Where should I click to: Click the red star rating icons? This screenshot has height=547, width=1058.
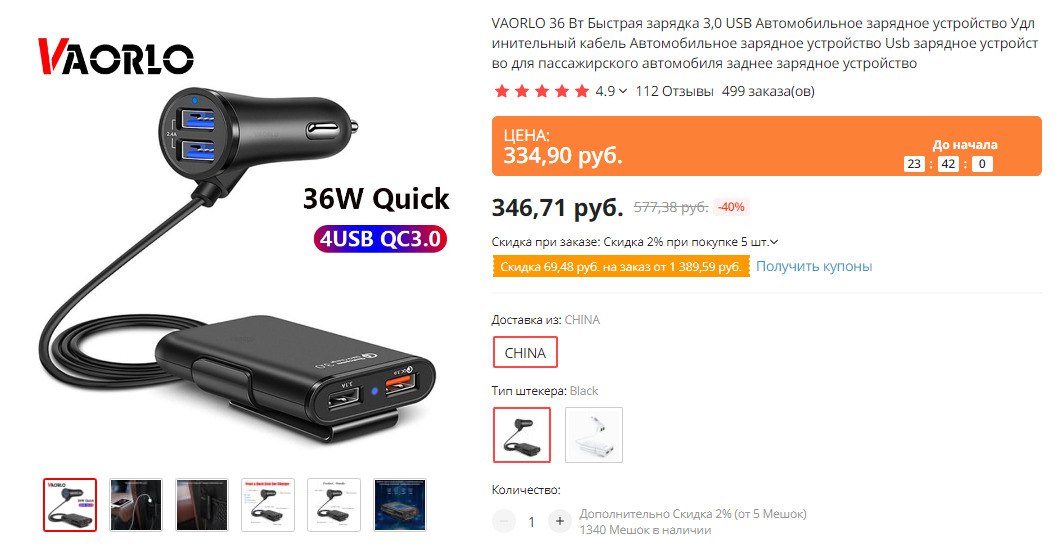[542, 91]
